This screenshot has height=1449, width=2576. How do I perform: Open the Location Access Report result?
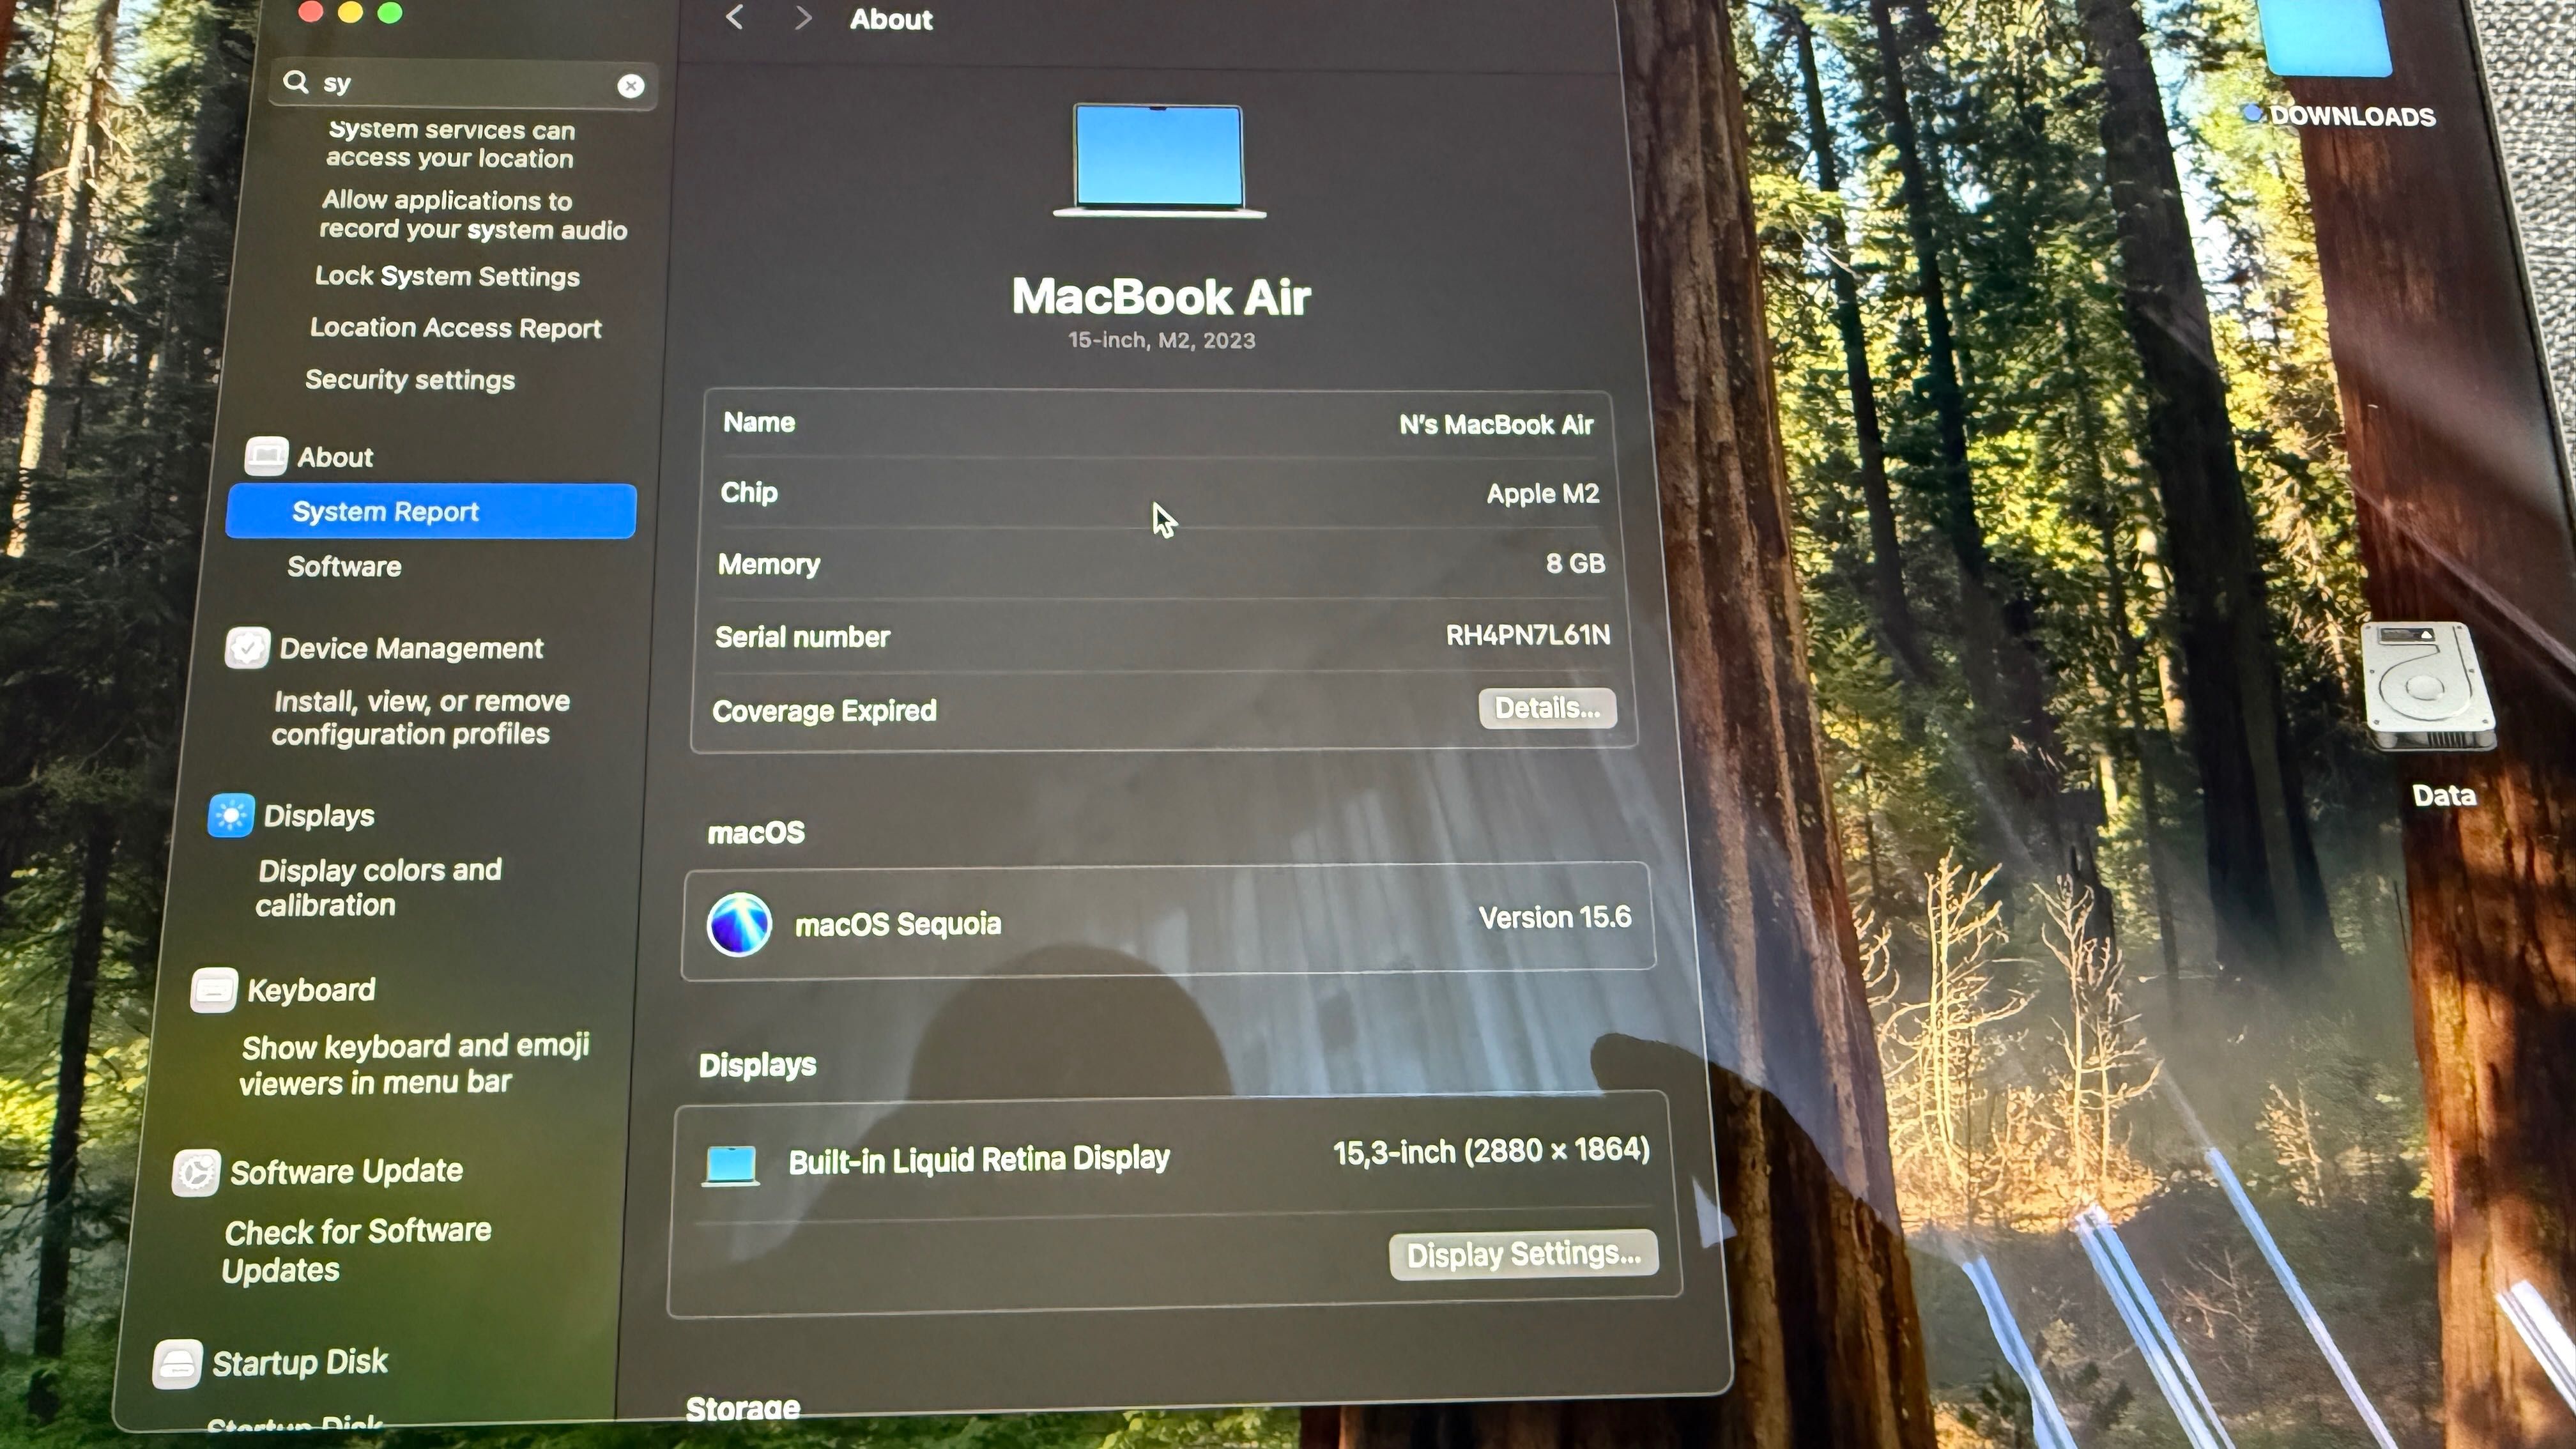point(455,328)
